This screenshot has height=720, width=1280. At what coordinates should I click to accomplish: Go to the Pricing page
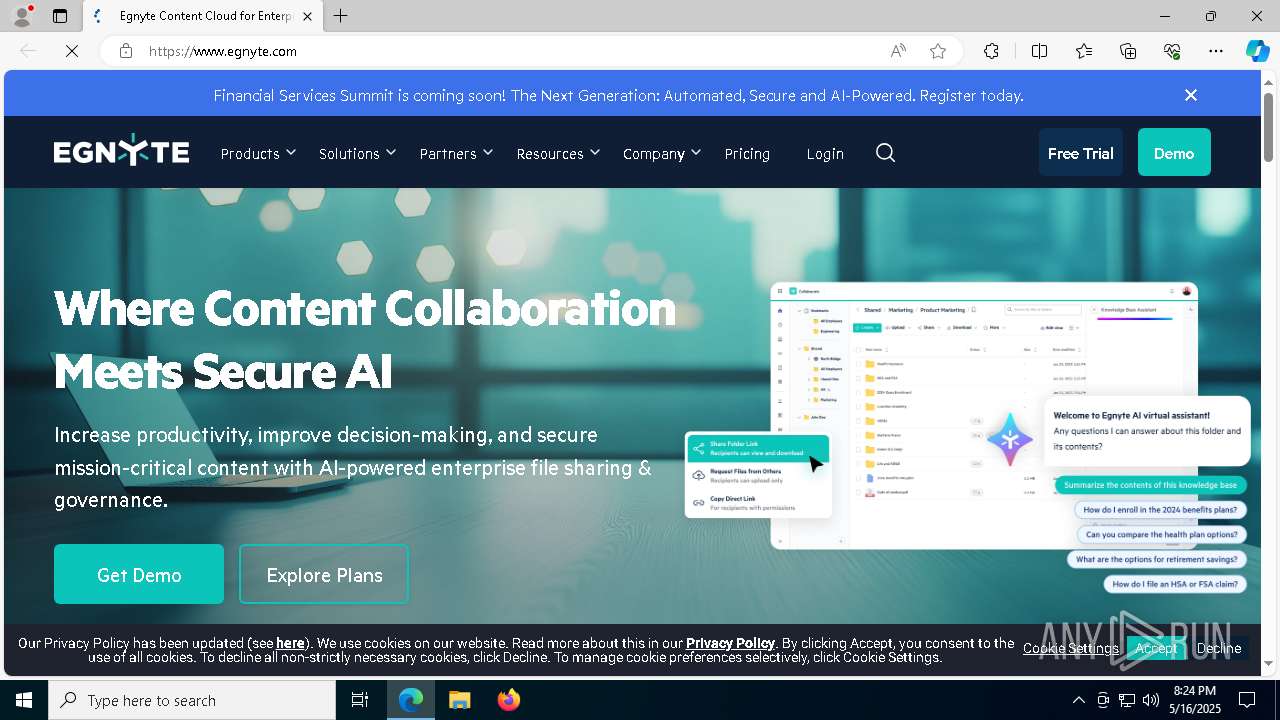(x=747, y=153)
